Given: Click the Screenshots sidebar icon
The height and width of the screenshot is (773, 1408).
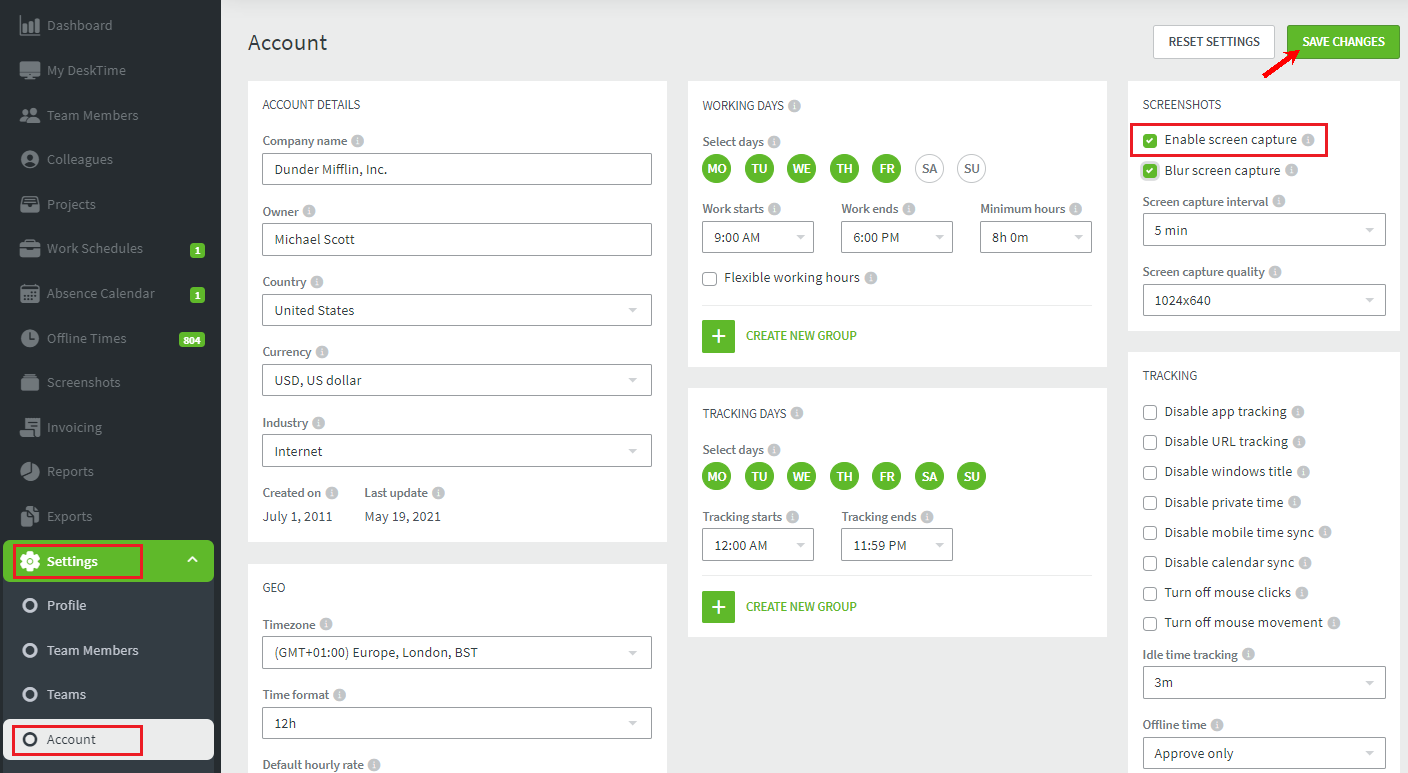Looking at the screenshot, I should pyautogui.click(x=30, y=382).
